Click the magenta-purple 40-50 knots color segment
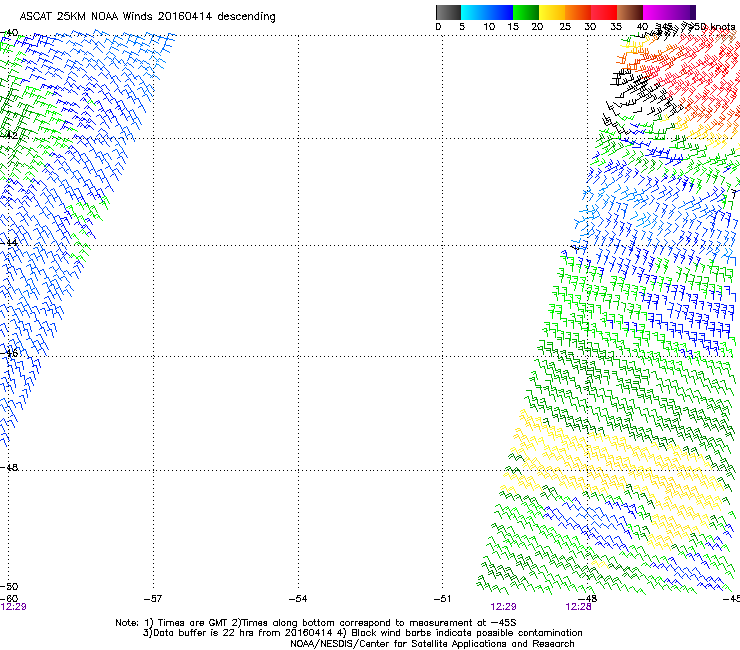 (669, 12)
